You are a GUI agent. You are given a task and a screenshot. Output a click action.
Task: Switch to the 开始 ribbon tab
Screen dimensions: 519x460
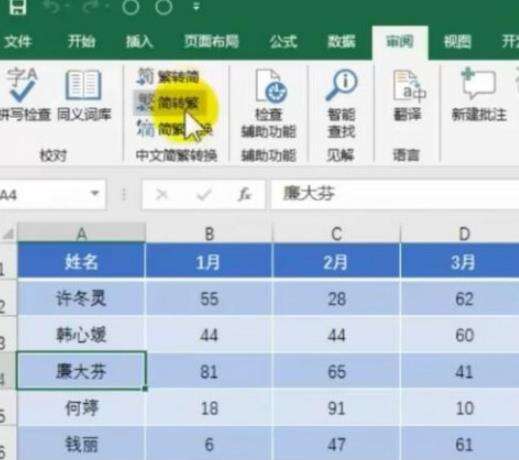(81, 42)
